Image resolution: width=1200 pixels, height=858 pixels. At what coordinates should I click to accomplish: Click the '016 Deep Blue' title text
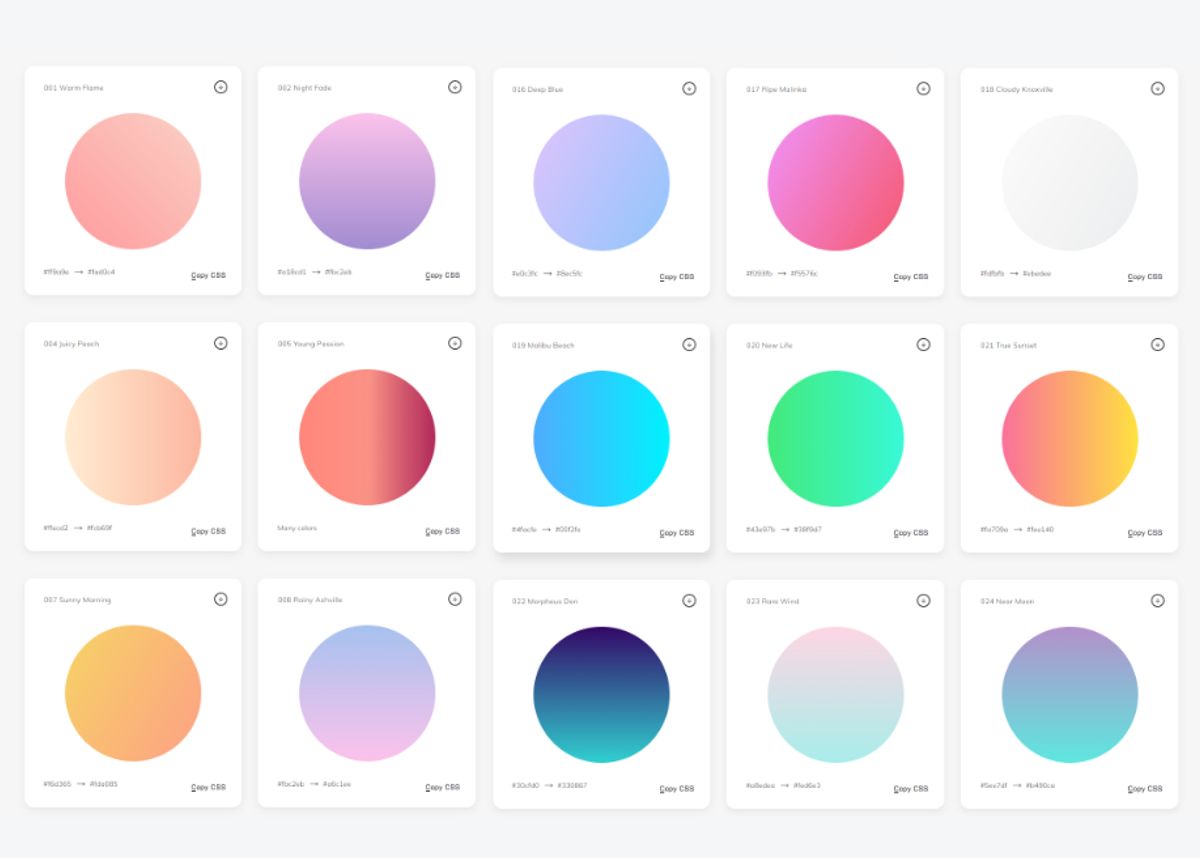537,90
